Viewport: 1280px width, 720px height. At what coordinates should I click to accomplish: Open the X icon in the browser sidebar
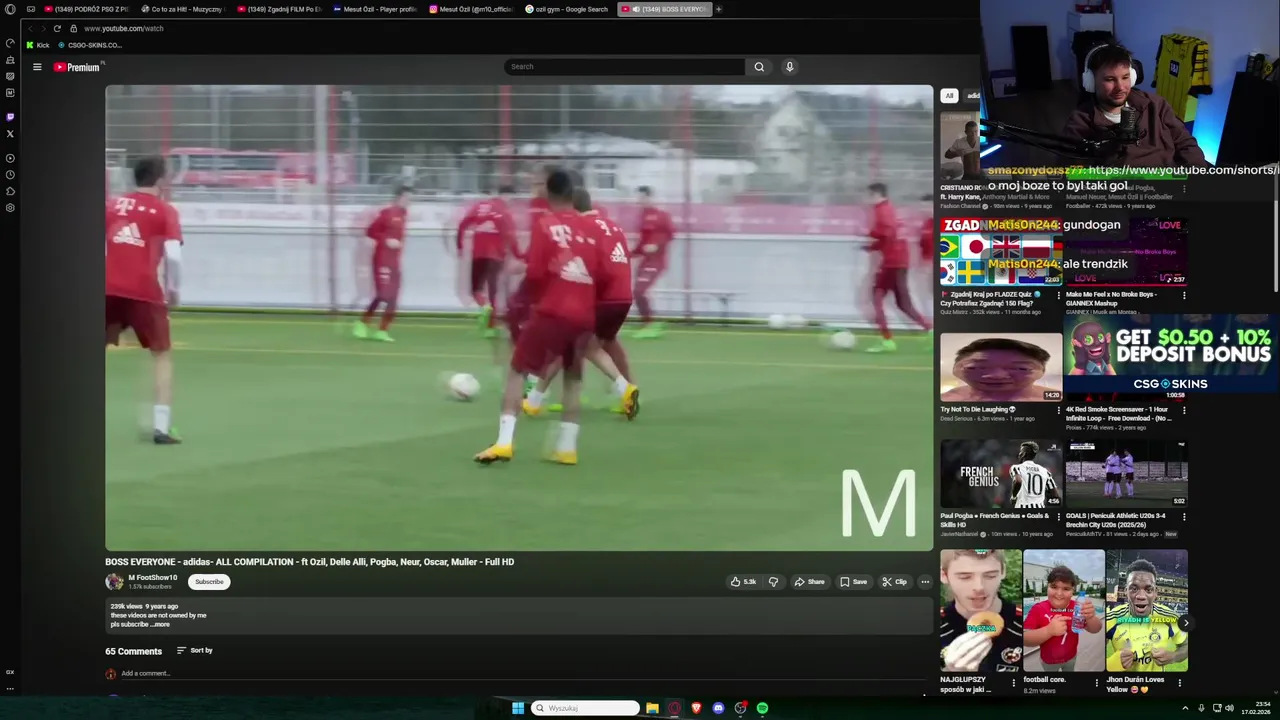tap(10, 133)
